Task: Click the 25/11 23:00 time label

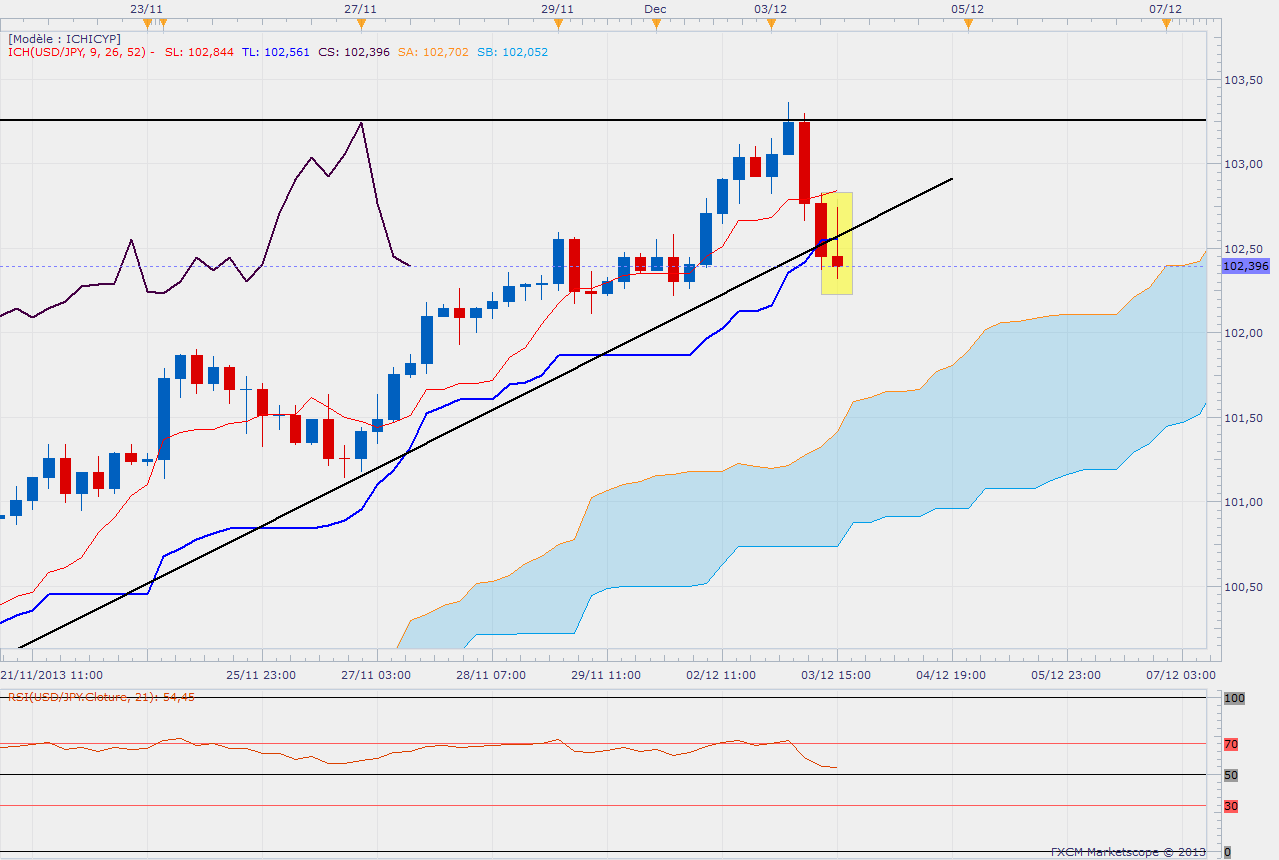Action: click(262, 675)
